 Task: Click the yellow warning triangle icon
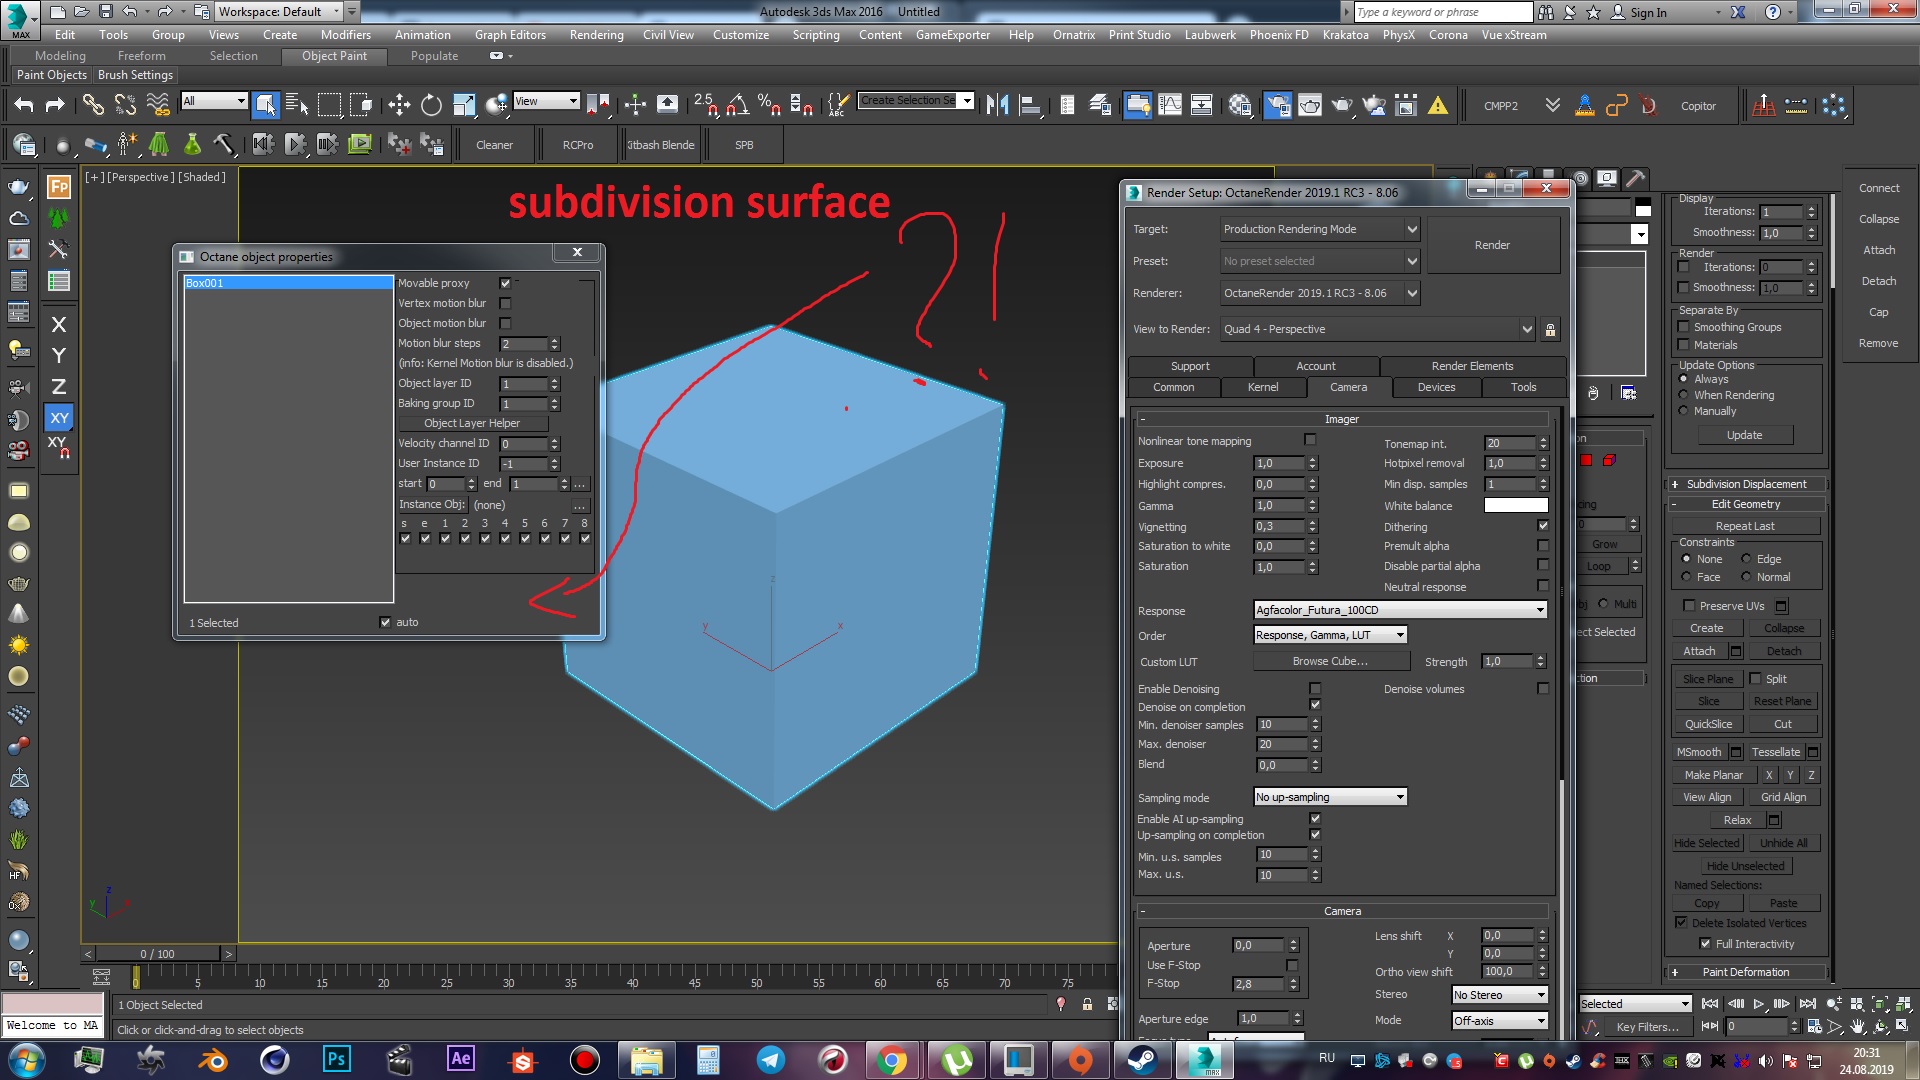click(1438, 105)
